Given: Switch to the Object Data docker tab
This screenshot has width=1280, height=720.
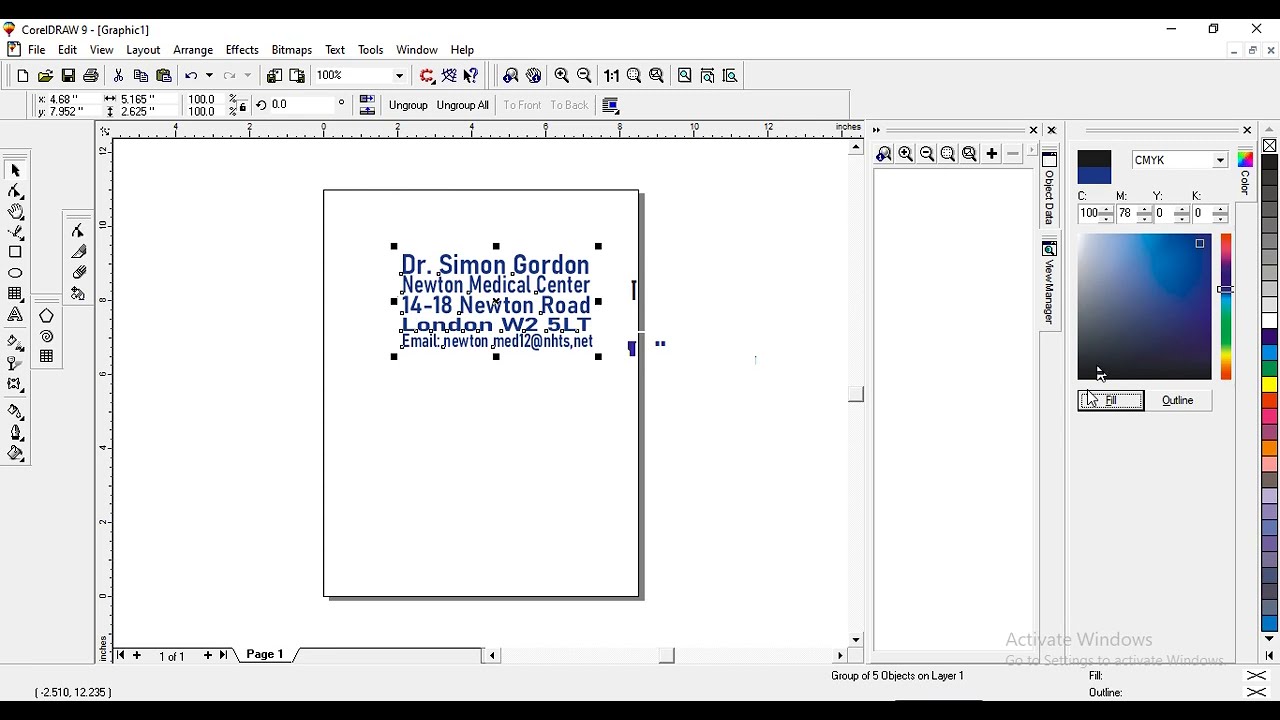Looking at the screenshot, I should pyautogui.click(x=1050, y=189).
